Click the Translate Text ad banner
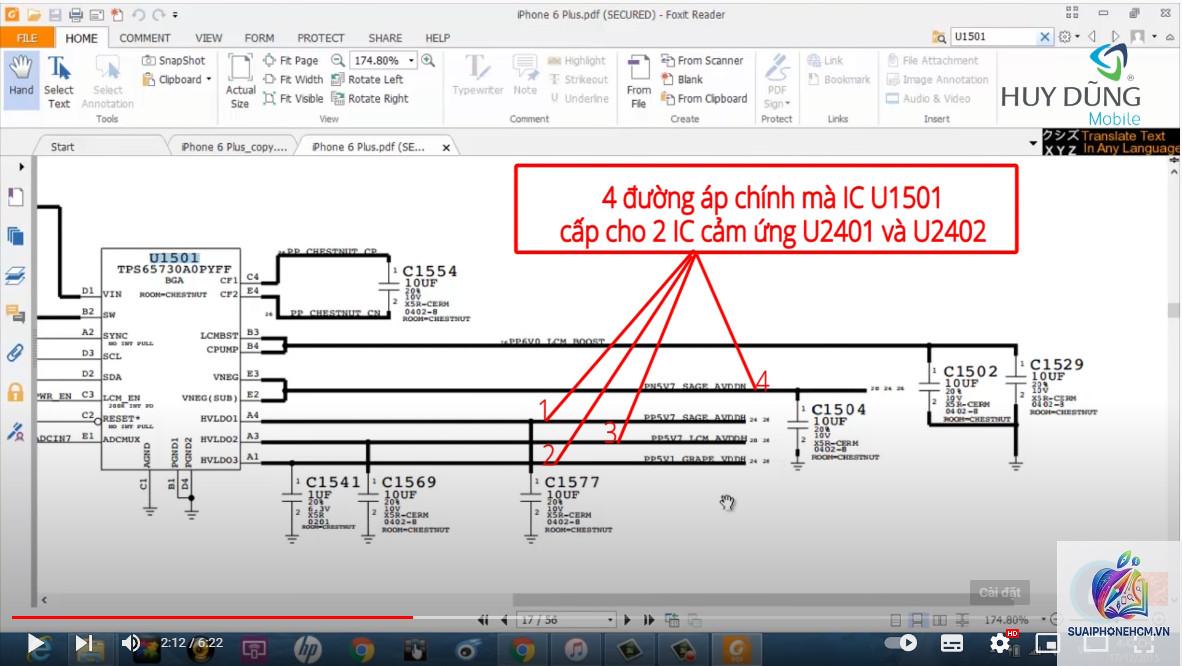The width and height of the screenshot is (1182, 666). 1111,142
